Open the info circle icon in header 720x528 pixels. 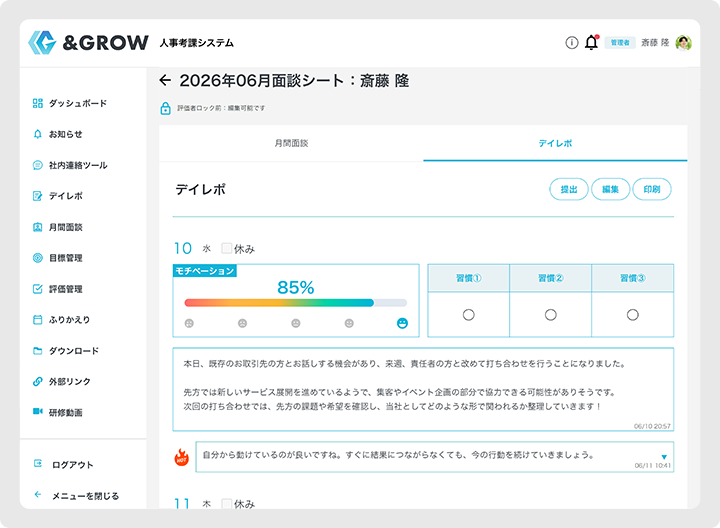coord(572,43)
